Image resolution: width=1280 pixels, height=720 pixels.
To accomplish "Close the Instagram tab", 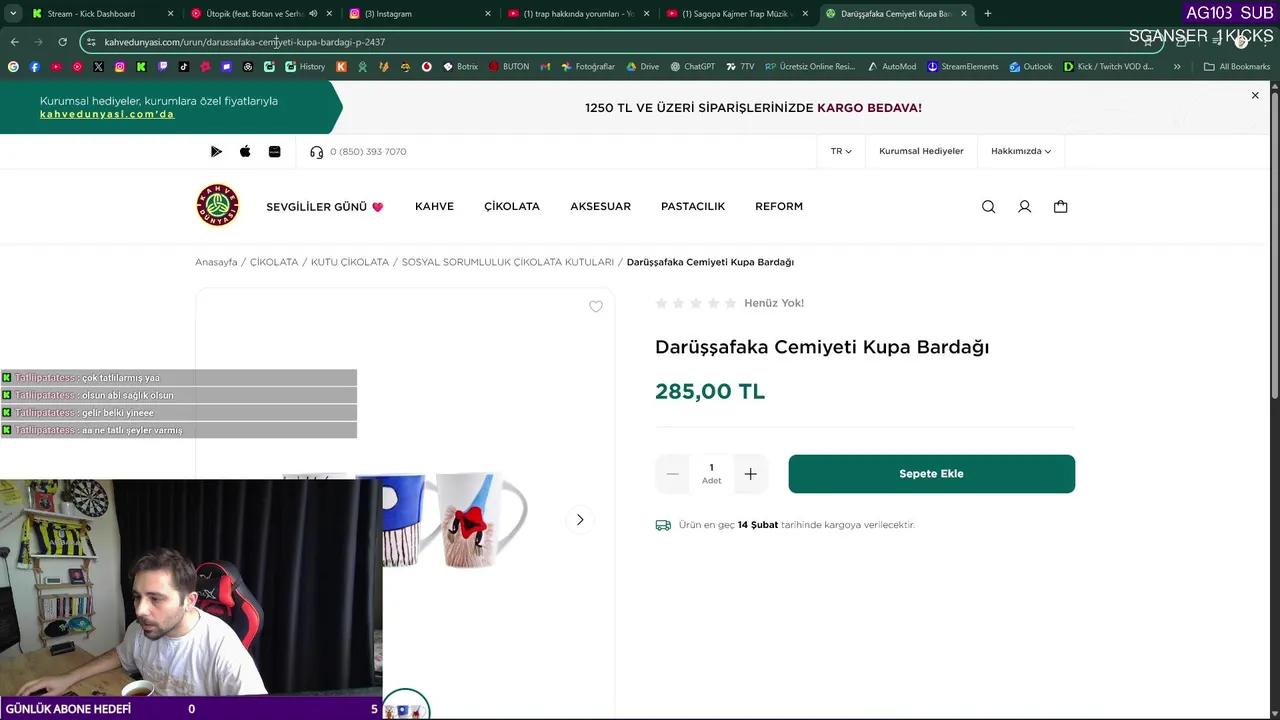I will point(488,14).
